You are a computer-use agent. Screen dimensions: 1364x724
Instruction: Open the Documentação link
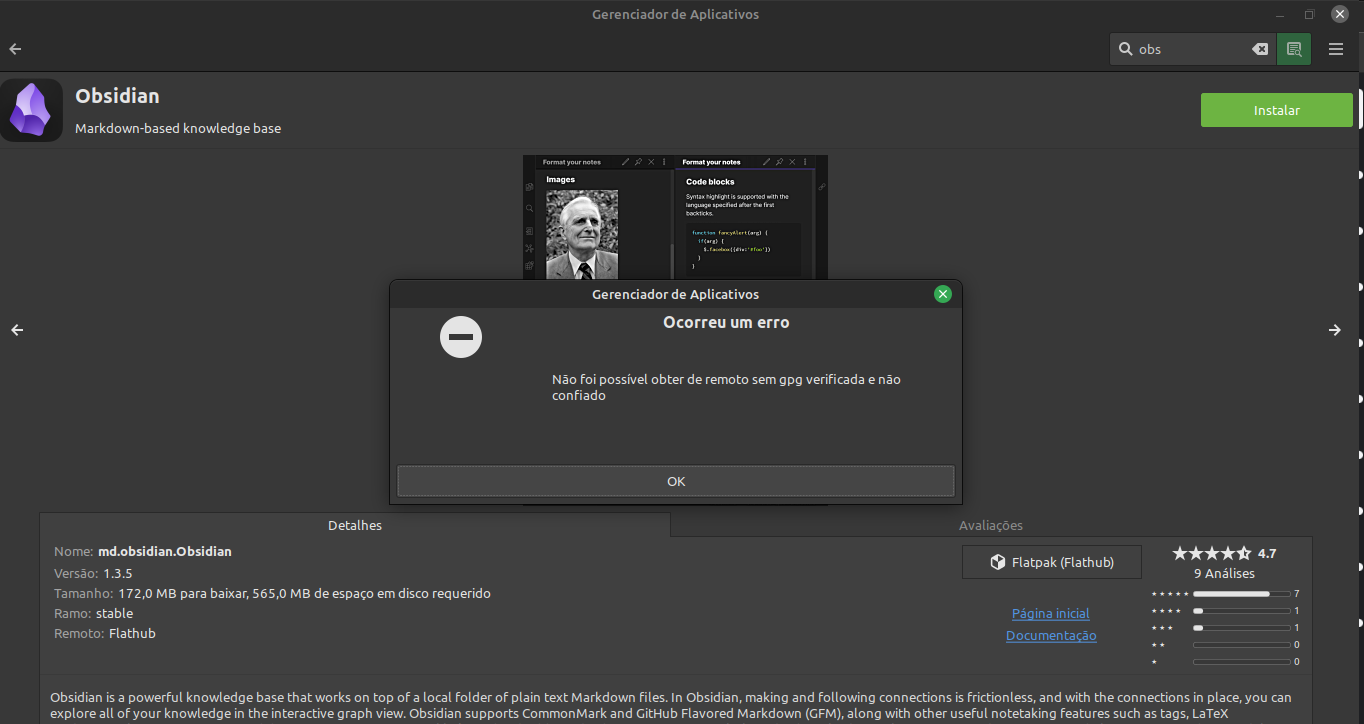click(x=1051, y=635)
